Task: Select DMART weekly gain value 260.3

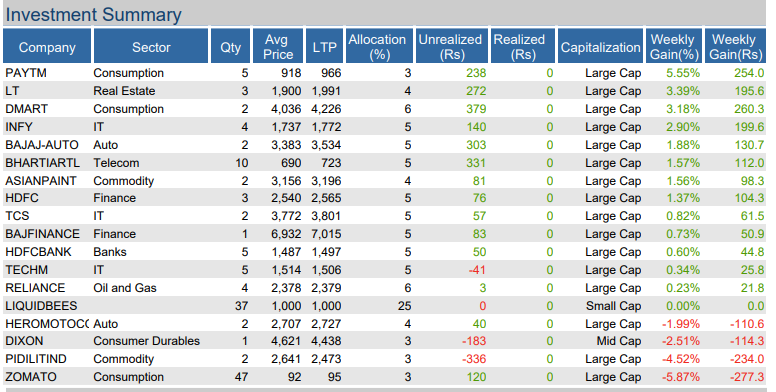Action: tap(749, 109)
